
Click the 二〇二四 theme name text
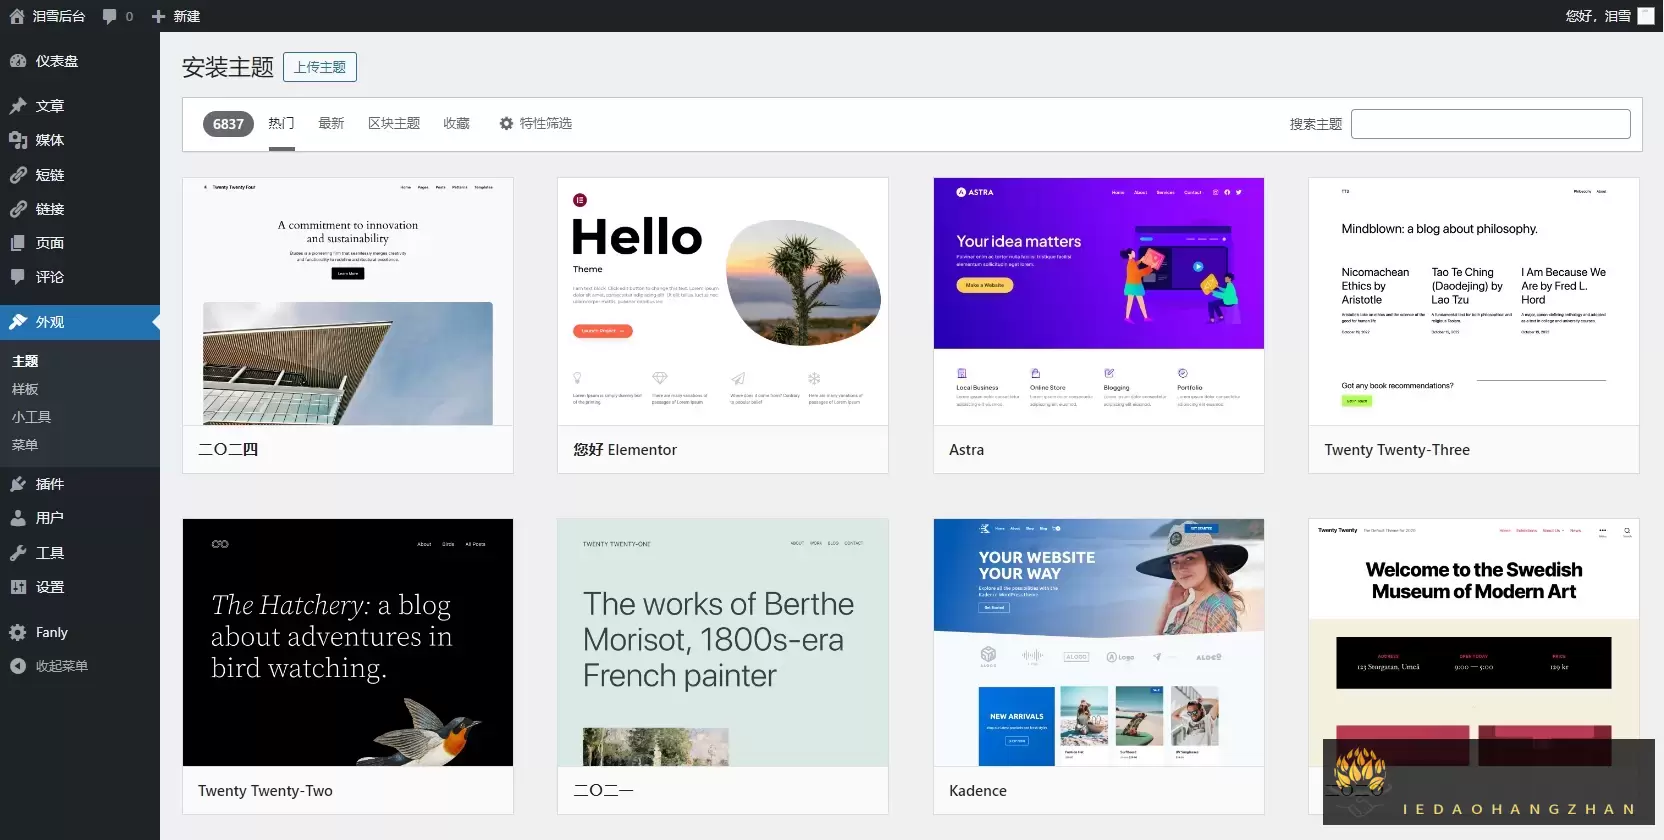(x=228, y=450)
